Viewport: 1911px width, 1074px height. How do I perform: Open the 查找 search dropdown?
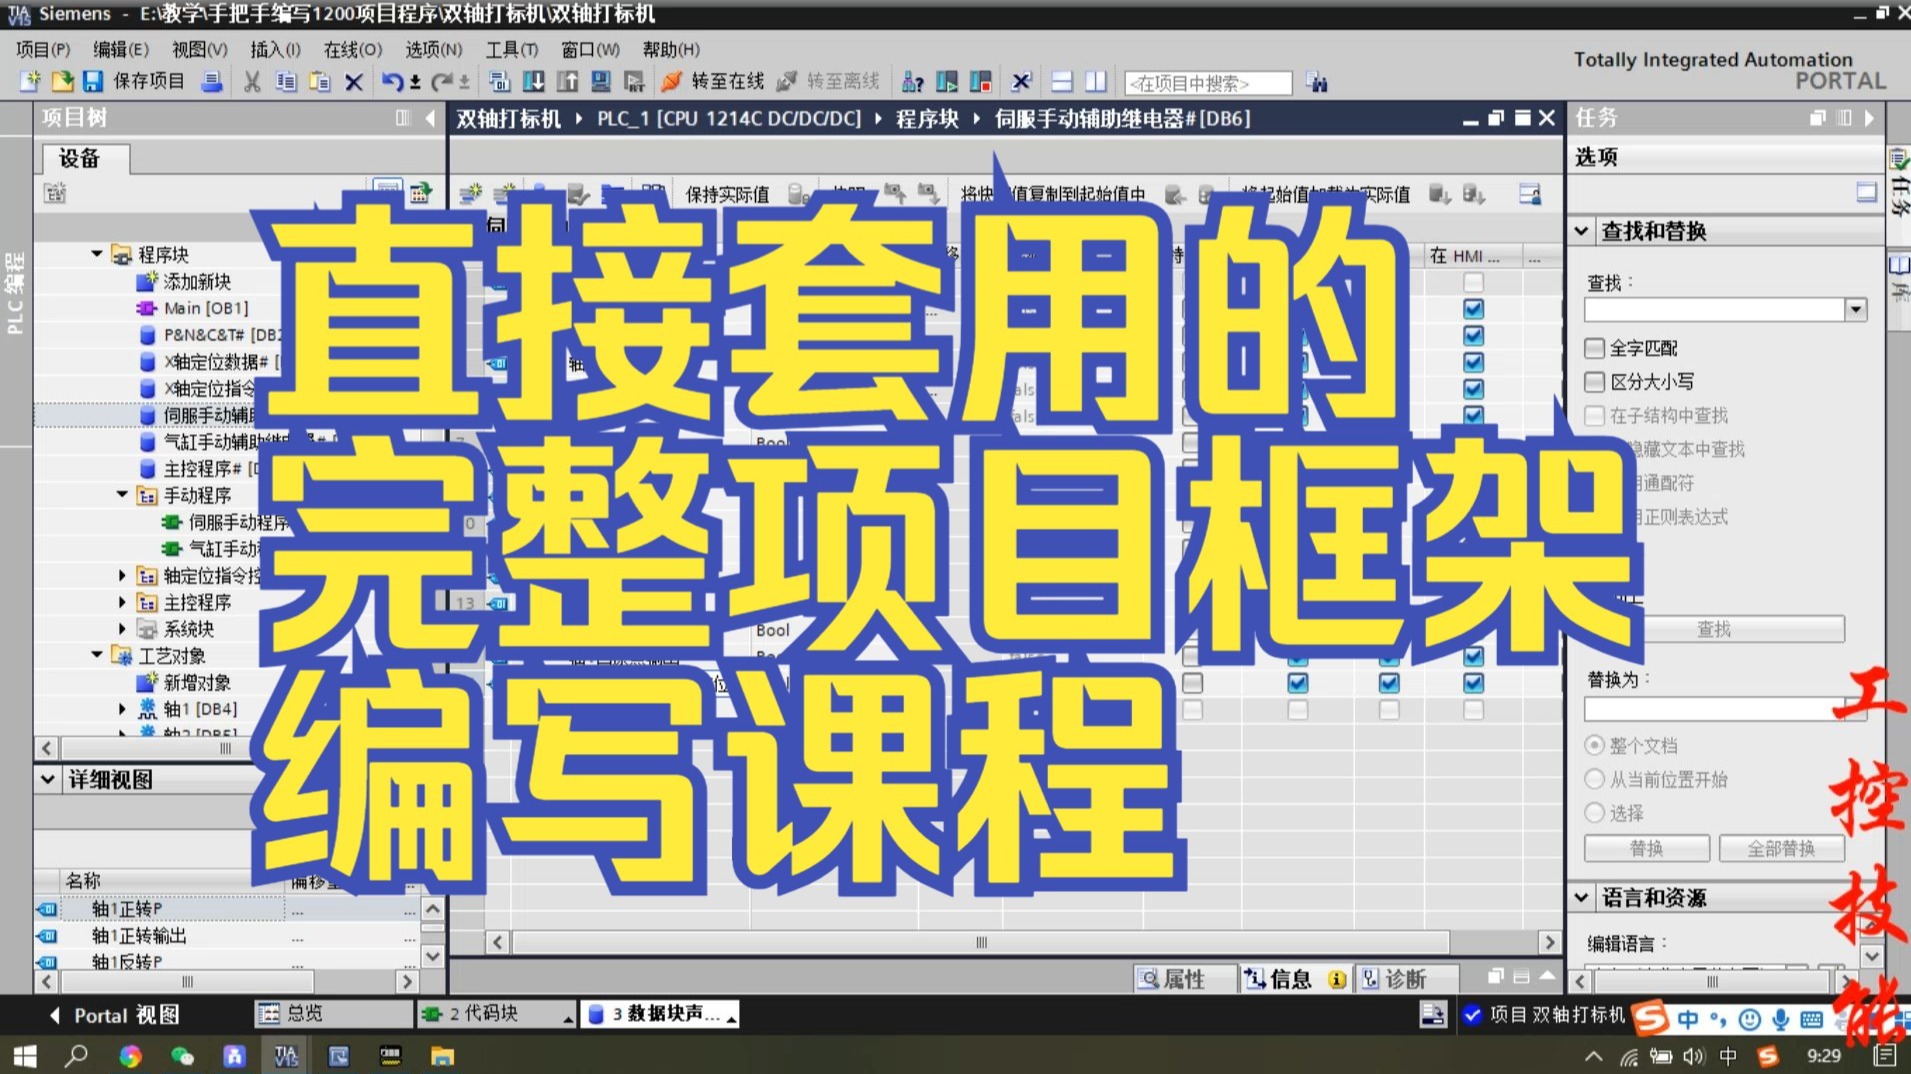pyautogui.click(x=1855, y=309)
